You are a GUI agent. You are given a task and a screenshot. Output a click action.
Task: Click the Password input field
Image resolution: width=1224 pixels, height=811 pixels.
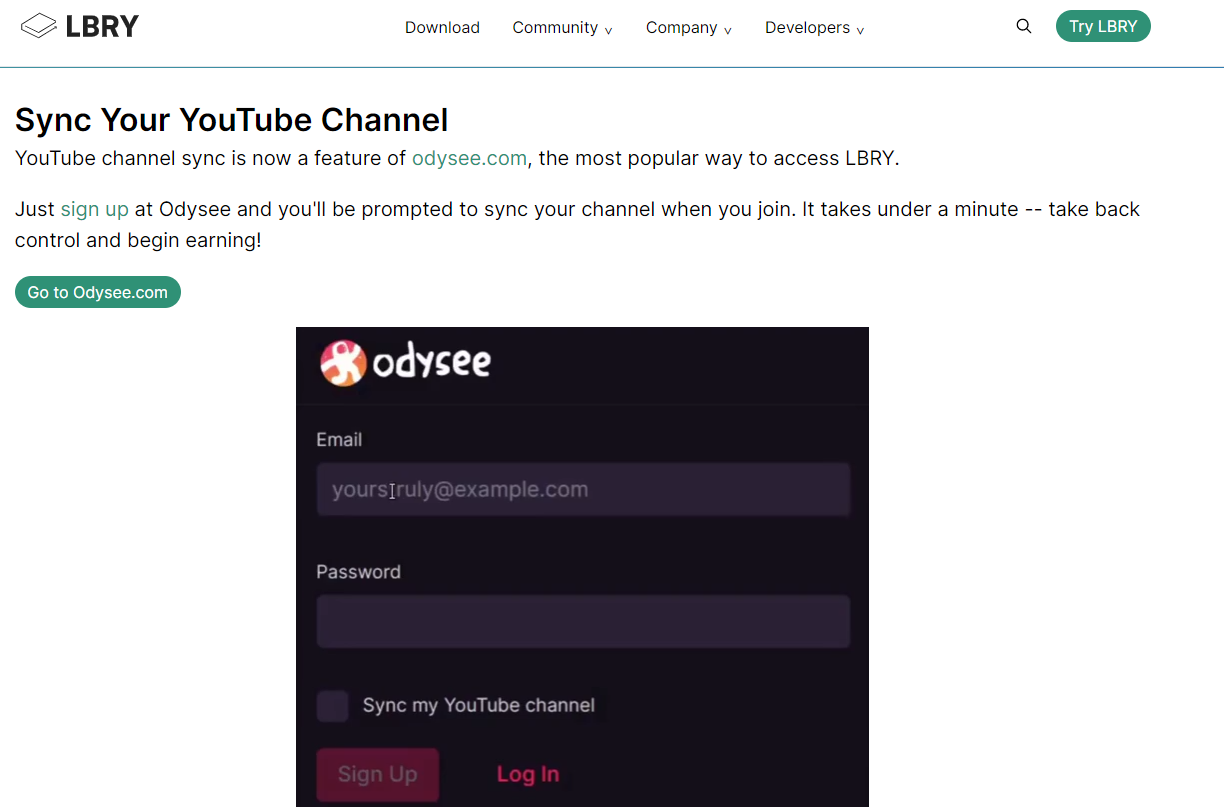pyautogui.click(x=583, y=621)
